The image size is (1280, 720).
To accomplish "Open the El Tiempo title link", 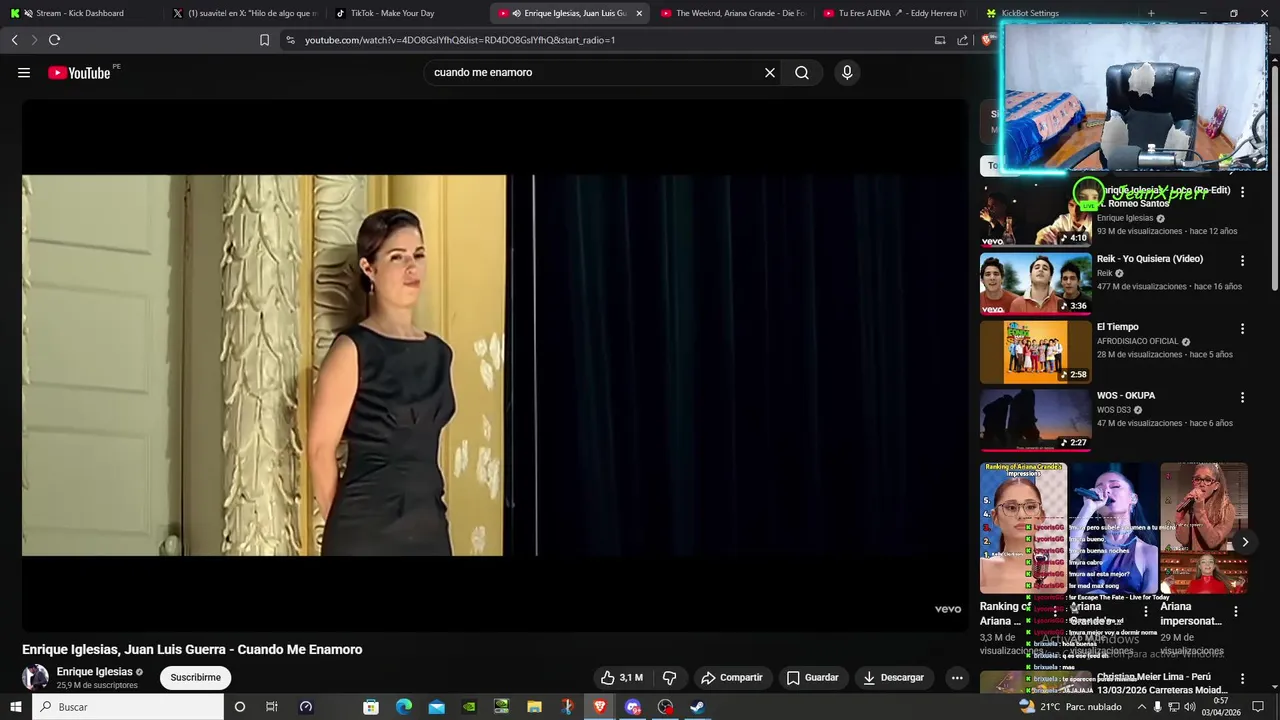I will click(1118, 327).
